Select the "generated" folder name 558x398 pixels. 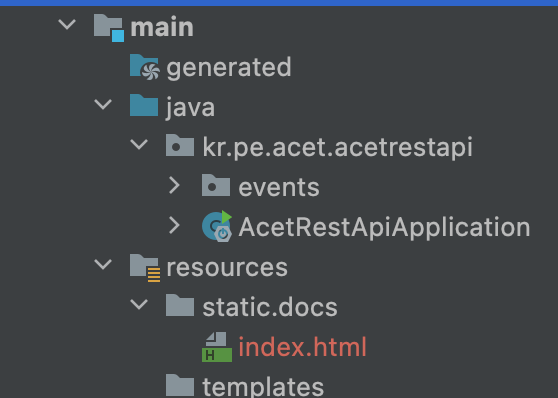[229, 68]
